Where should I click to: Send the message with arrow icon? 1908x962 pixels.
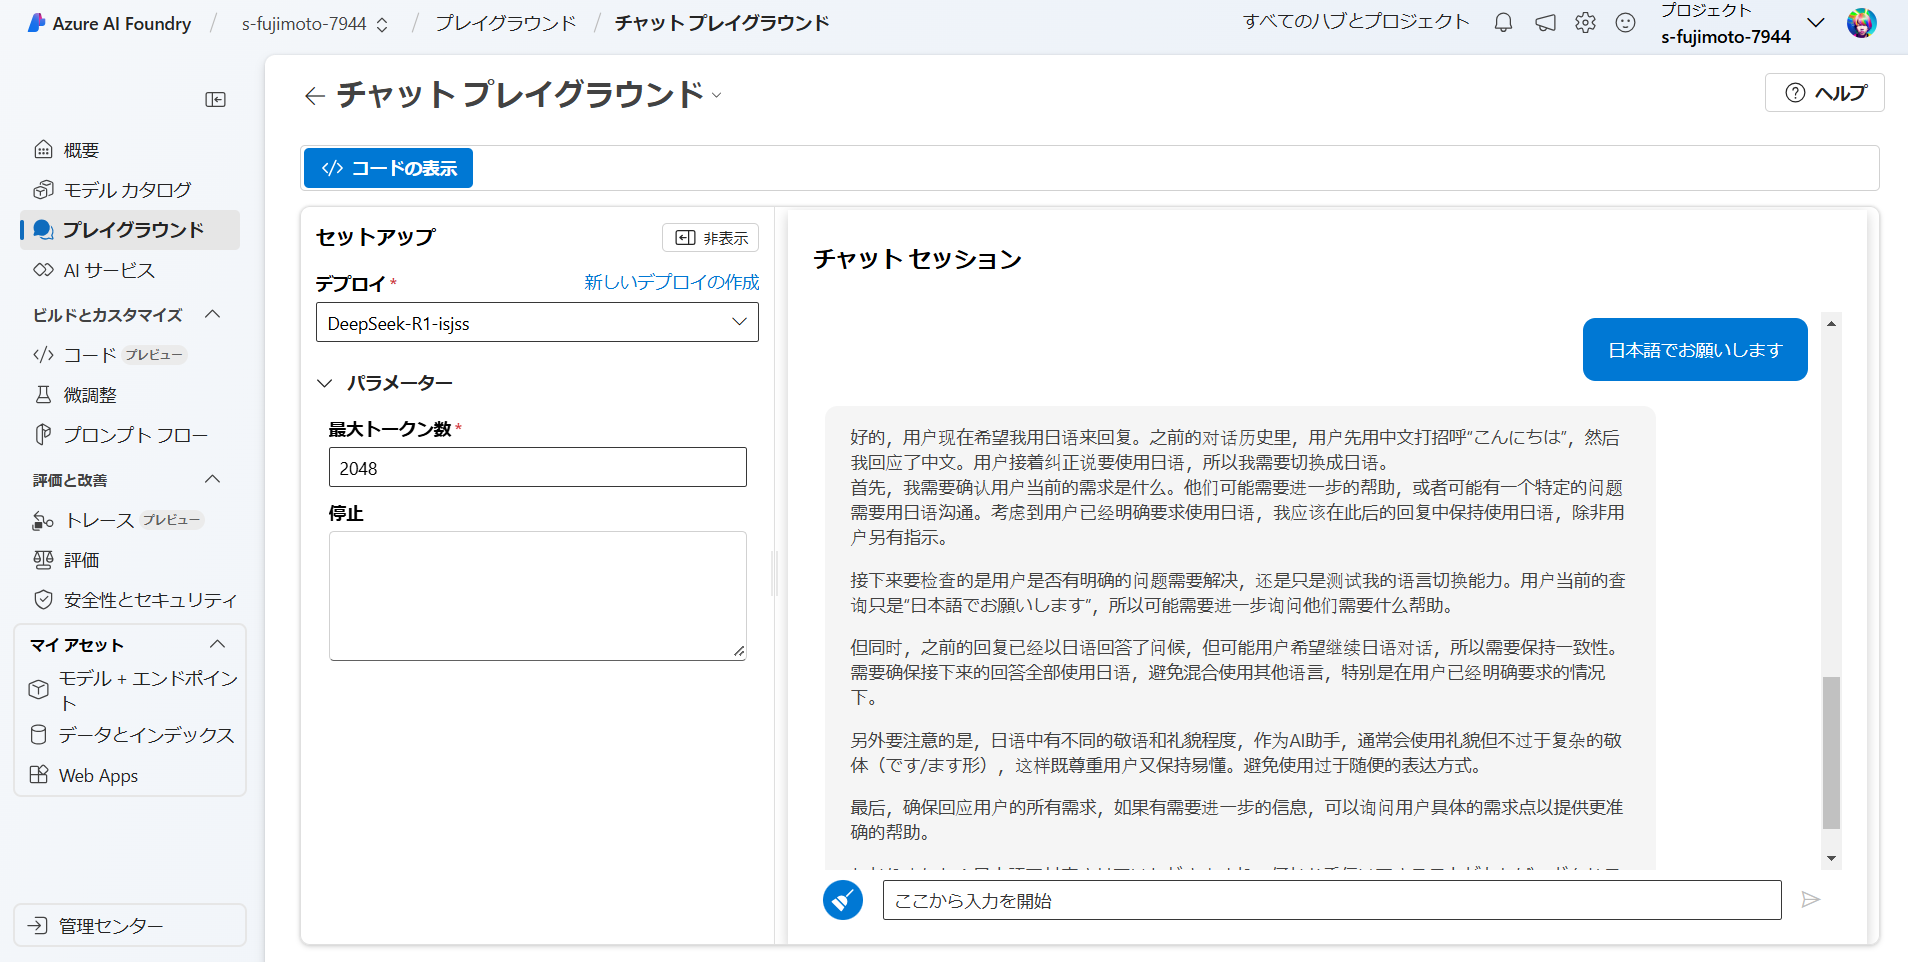pyautogui.click(x=1810, y=900)
